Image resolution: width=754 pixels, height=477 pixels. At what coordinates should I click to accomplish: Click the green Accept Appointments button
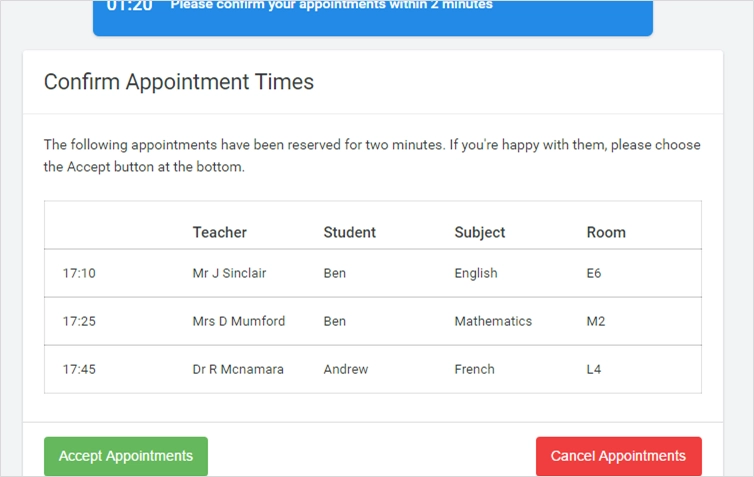click(x=126, y=456)
